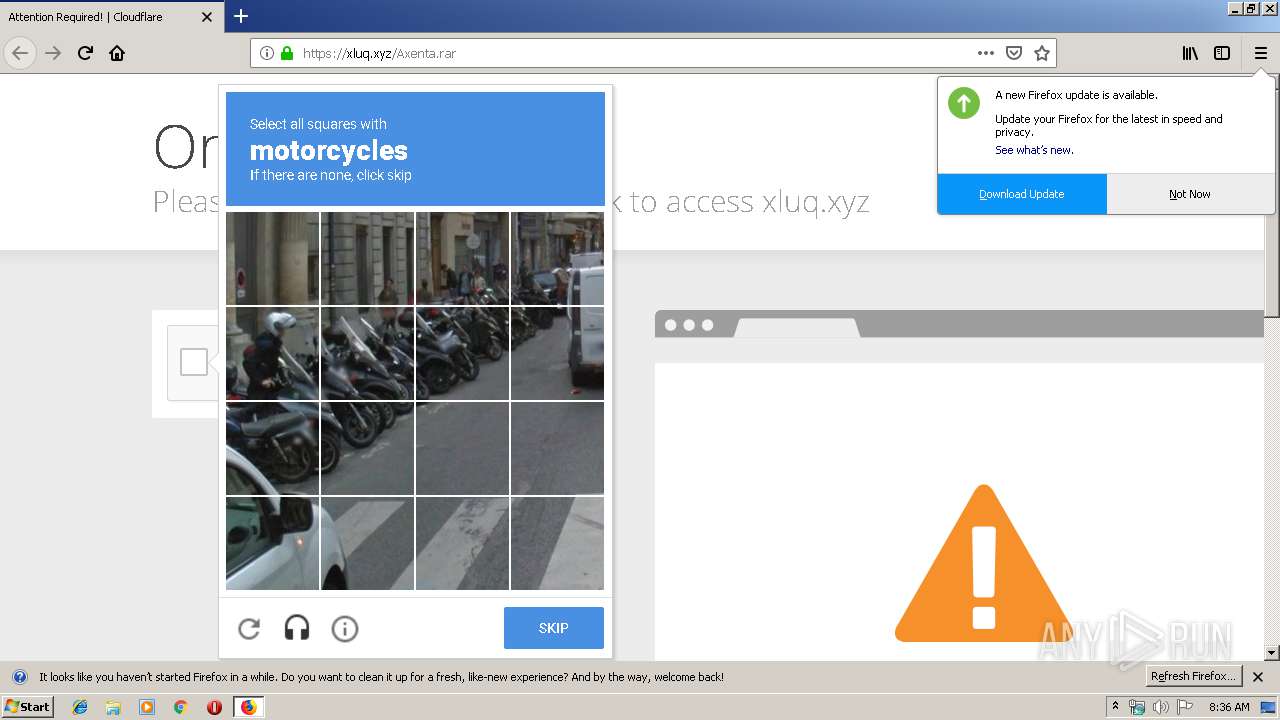Open the Library menu
The width and height of the screenshot is (1280, 720).
point(1190,53)
